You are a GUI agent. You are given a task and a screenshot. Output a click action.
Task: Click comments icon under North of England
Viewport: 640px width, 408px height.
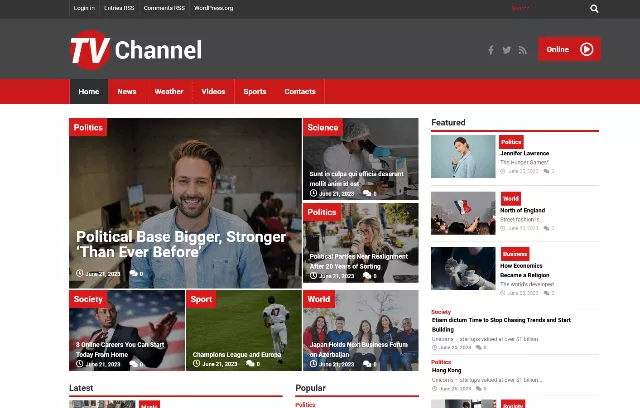click(x=547, y=228)
